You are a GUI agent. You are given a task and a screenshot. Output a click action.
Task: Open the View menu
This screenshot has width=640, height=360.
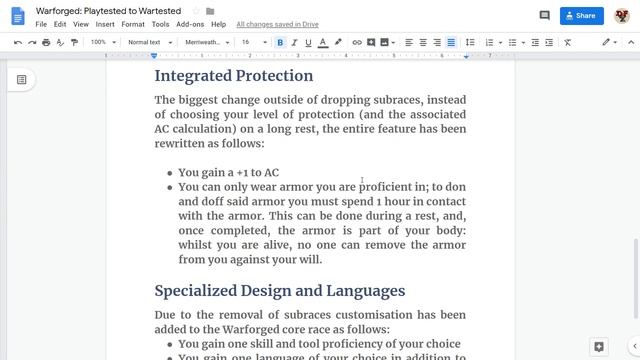(x=81, y=24)
